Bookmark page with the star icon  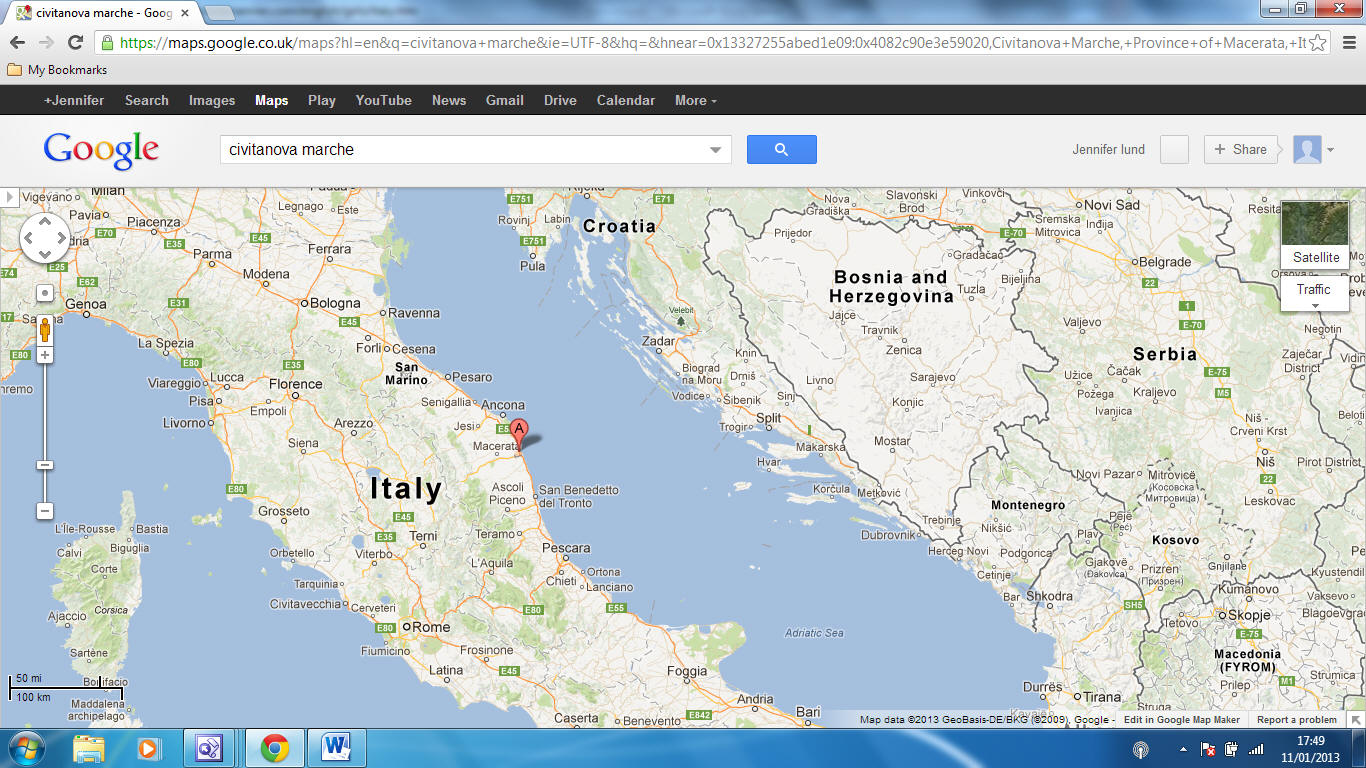[1318, 43]
